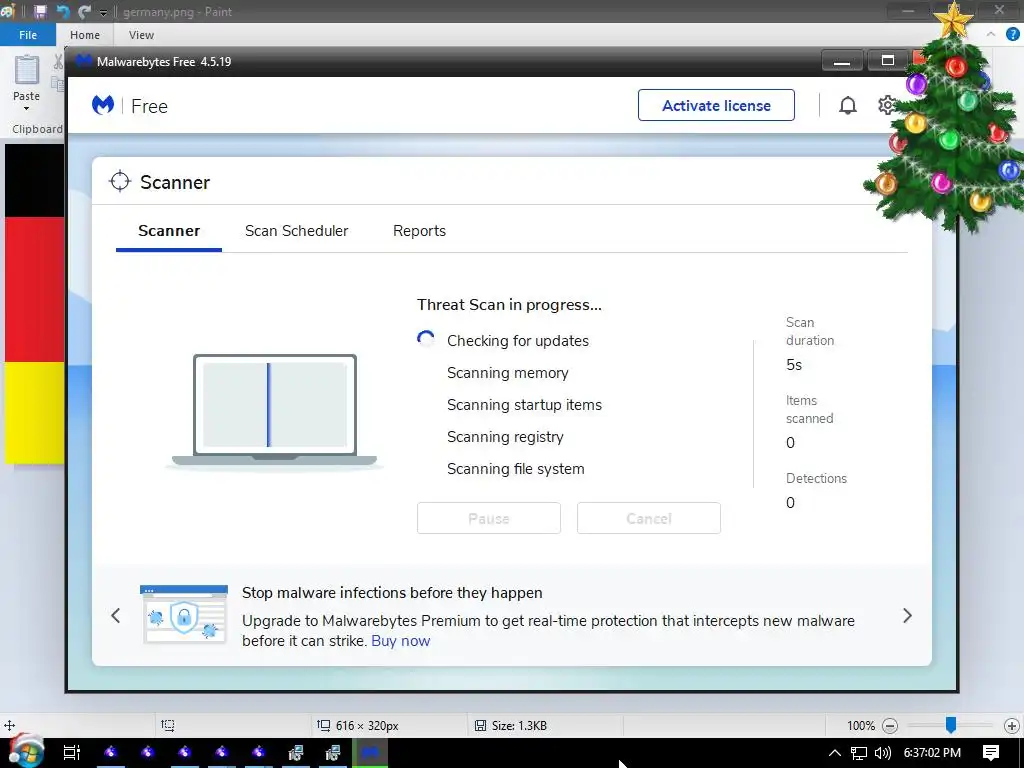Open the notifications bell in Malwarebytes
1024x768 pixels.
click(848, 105)
